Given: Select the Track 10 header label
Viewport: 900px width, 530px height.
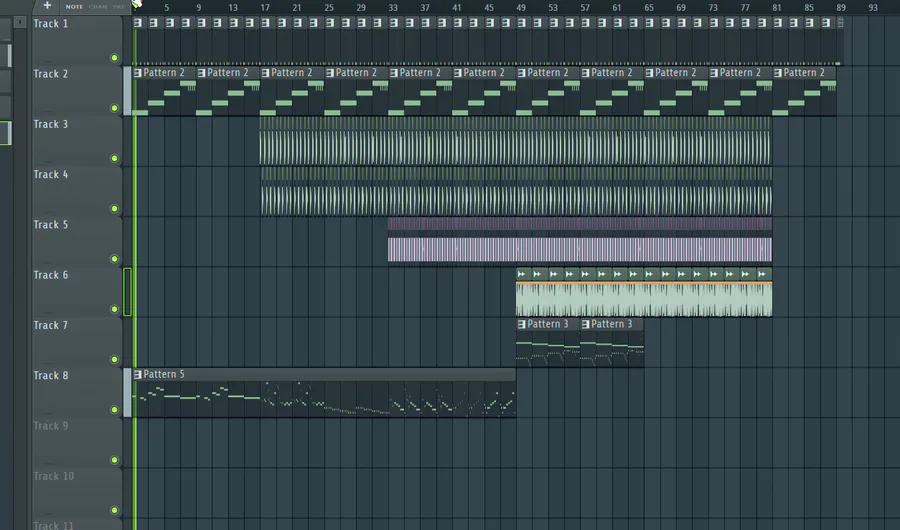Looking at the screenshot, I should point(53,476).
